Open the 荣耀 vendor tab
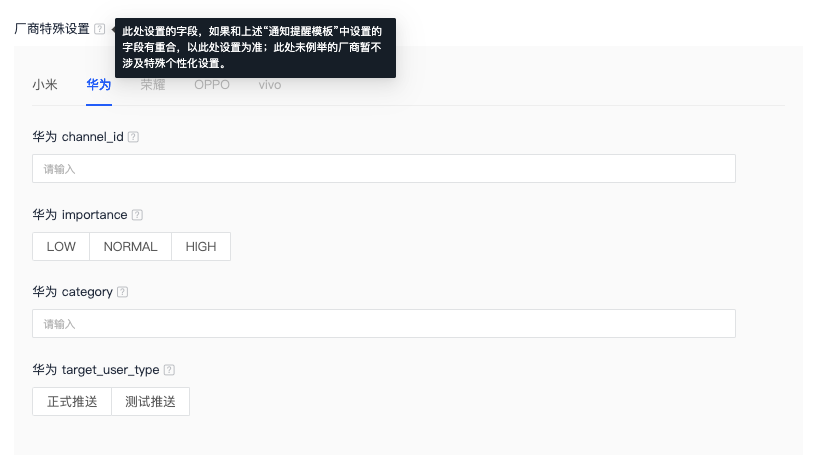Image resolution: width=826 pixels, height=473 pixels. (153, 85)
